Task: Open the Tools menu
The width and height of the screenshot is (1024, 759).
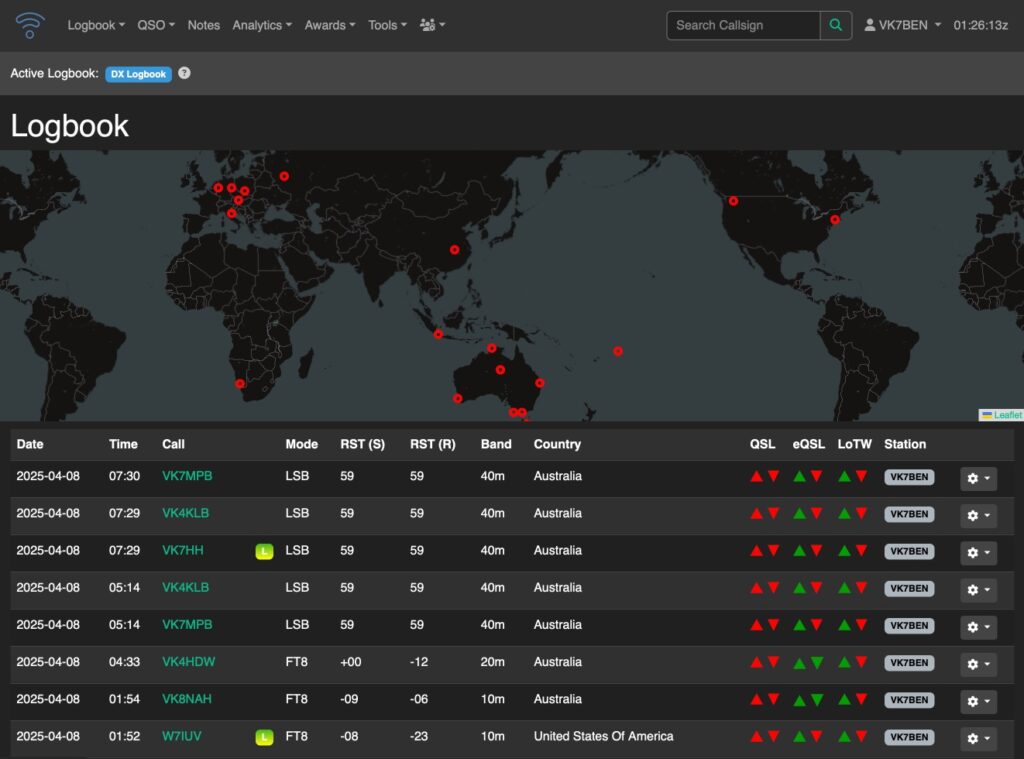Action: click(387, 25)
